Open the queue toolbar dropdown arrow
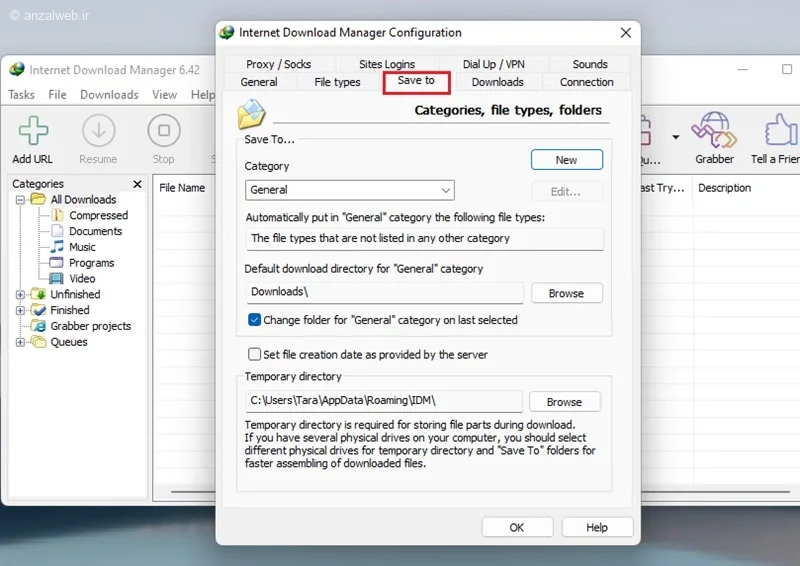Image resolution: width=800 pixels, height=566 pixels. pyautogui.click(x=676, y=137)
